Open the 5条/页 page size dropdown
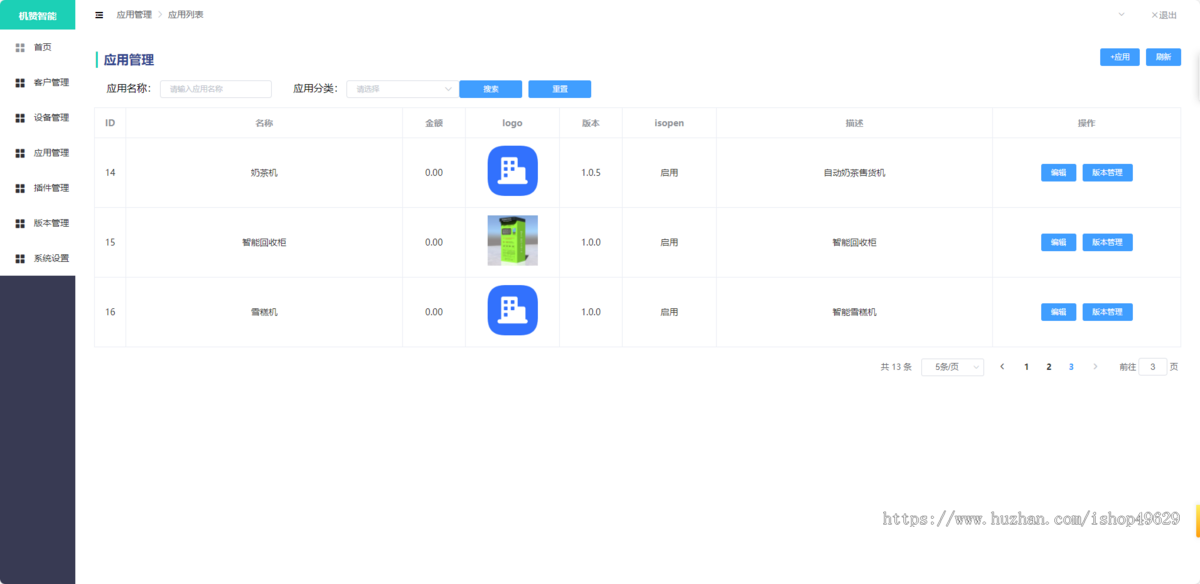Viewport: 1200px width, 584px height. click(952, 367)
